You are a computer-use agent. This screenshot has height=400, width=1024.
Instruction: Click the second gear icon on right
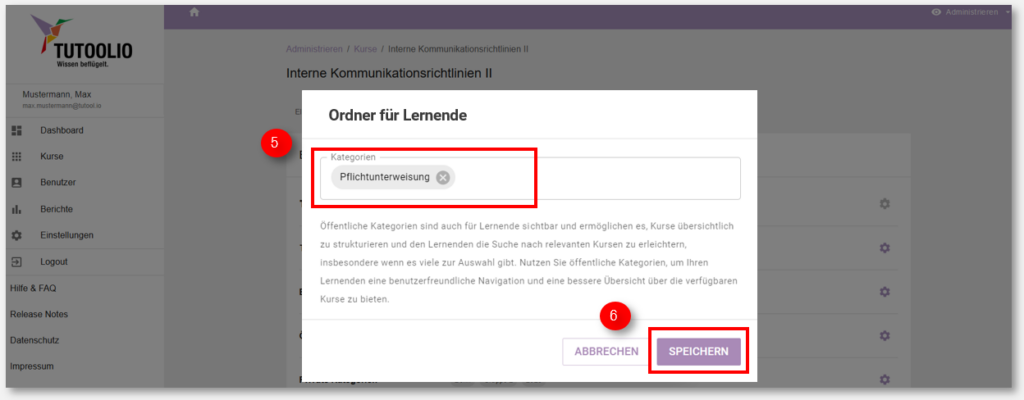884,248
